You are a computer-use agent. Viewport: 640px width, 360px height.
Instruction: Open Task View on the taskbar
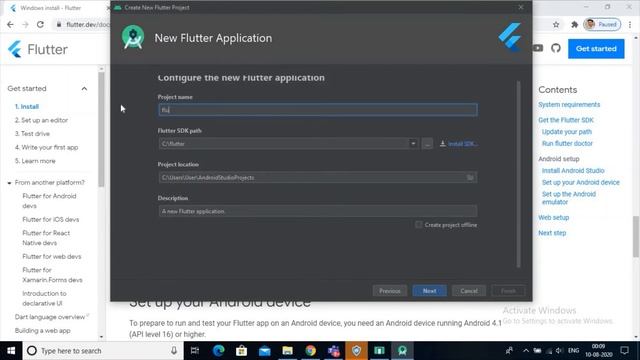(195, 351)
